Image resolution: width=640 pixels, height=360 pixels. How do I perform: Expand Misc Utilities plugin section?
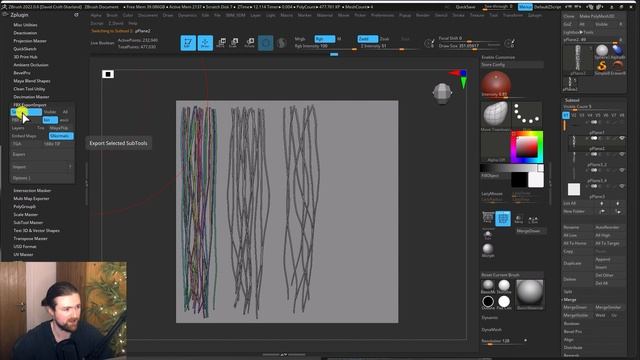pyautogui.click(x=25, y=25)
